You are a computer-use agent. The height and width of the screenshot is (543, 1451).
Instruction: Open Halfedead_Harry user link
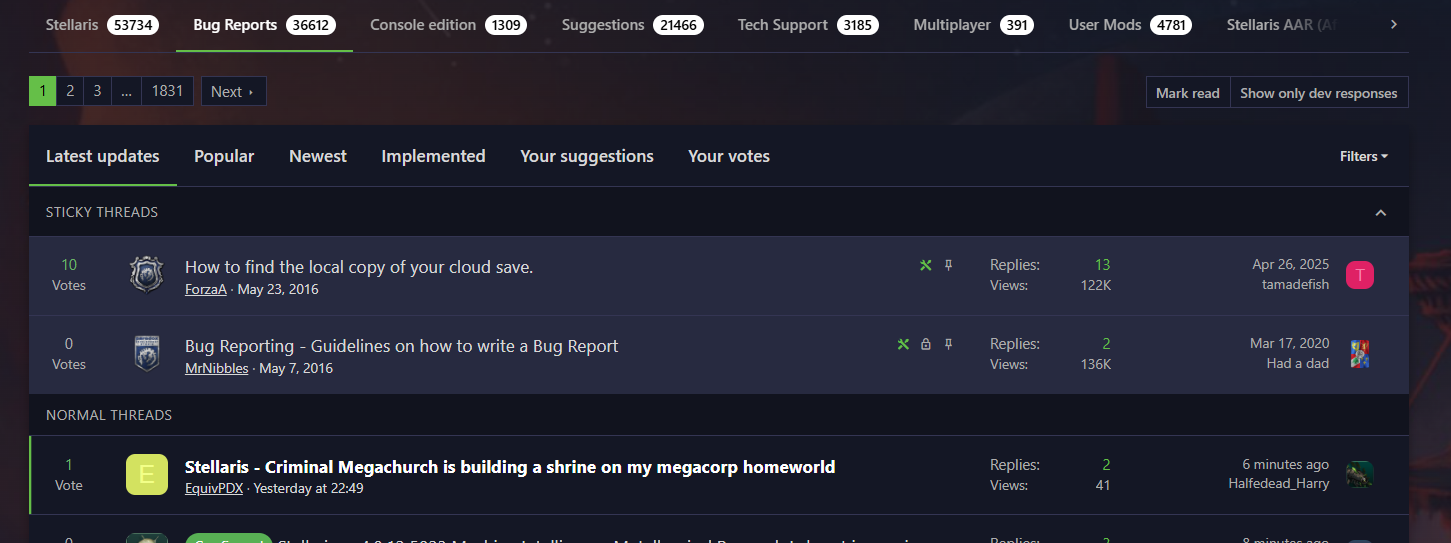point(1279,484)
